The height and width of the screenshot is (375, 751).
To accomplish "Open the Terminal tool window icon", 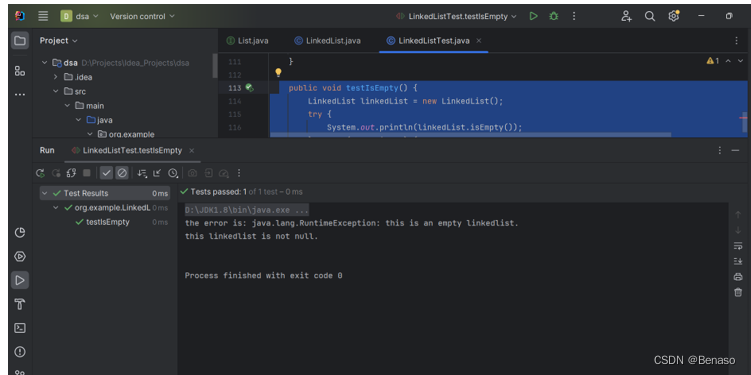I will pyautogui.click(x=20, y=328).
